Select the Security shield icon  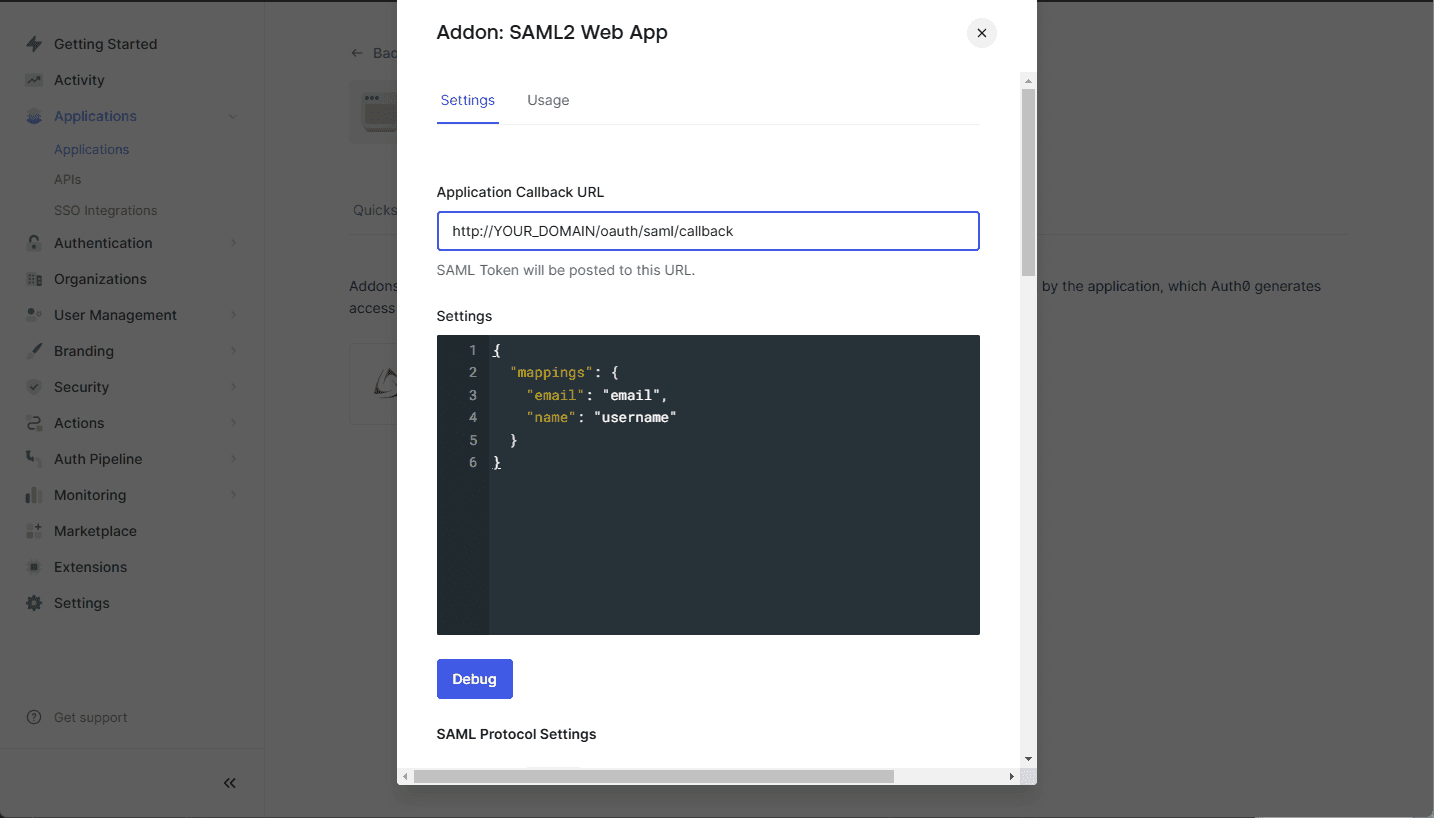pyautogui.click(x=35, y=387)
